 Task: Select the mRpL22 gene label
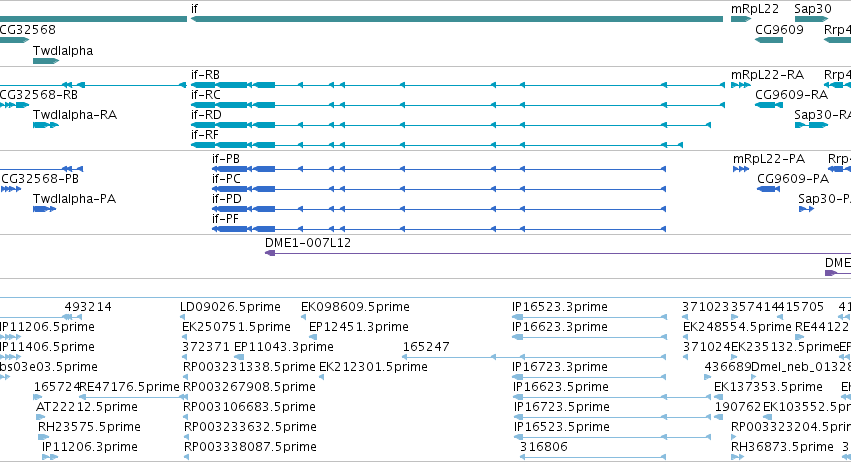(755, 9)
